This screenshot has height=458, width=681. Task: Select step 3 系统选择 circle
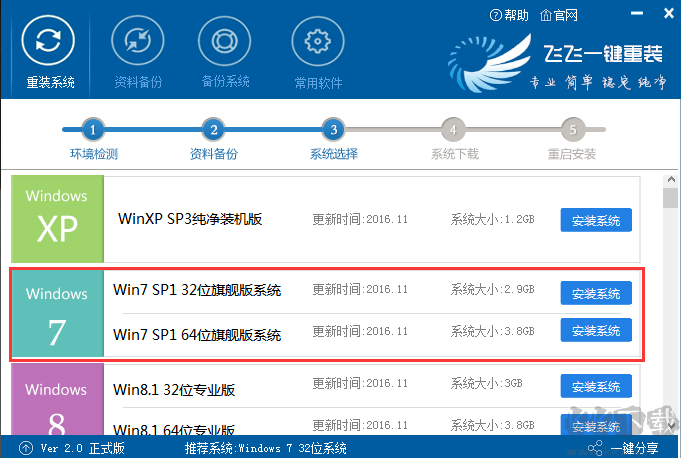334,129
